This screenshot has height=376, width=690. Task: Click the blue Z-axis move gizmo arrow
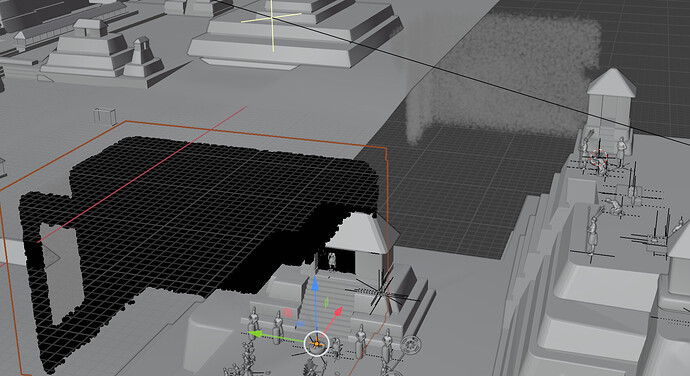tap(315, 284)
